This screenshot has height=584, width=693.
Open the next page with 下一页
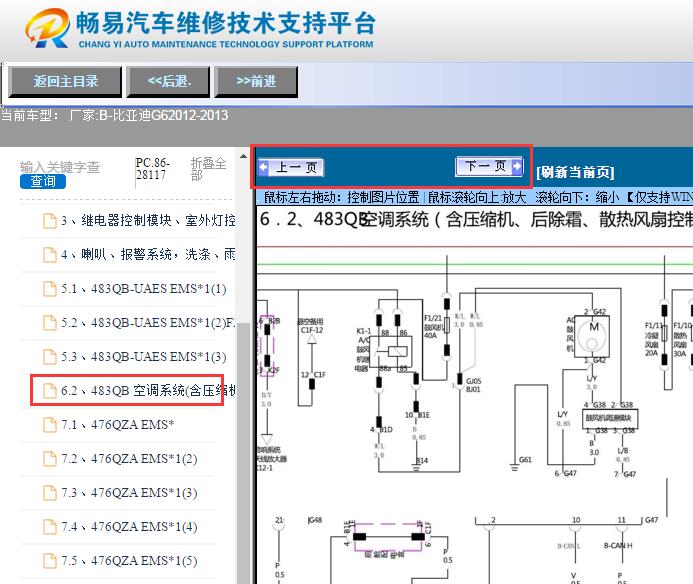point(489,167)
